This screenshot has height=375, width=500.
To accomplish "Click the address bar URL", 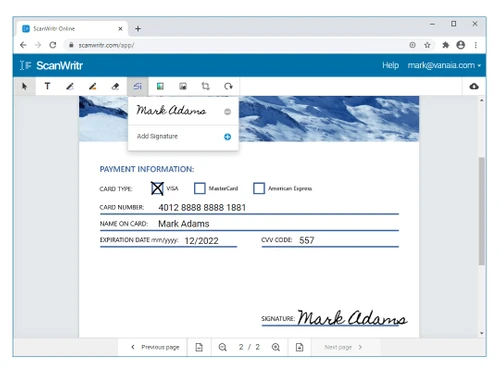I will 106,45.
